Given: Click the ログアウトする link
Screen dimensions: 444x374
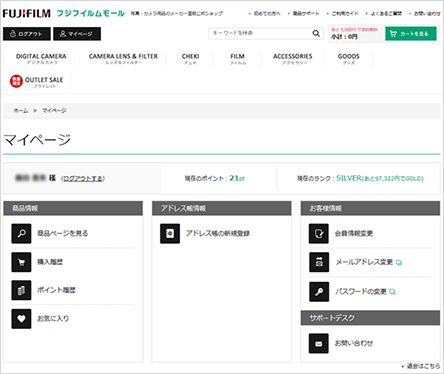Looking at the screenshot, I should pos(83,179).
